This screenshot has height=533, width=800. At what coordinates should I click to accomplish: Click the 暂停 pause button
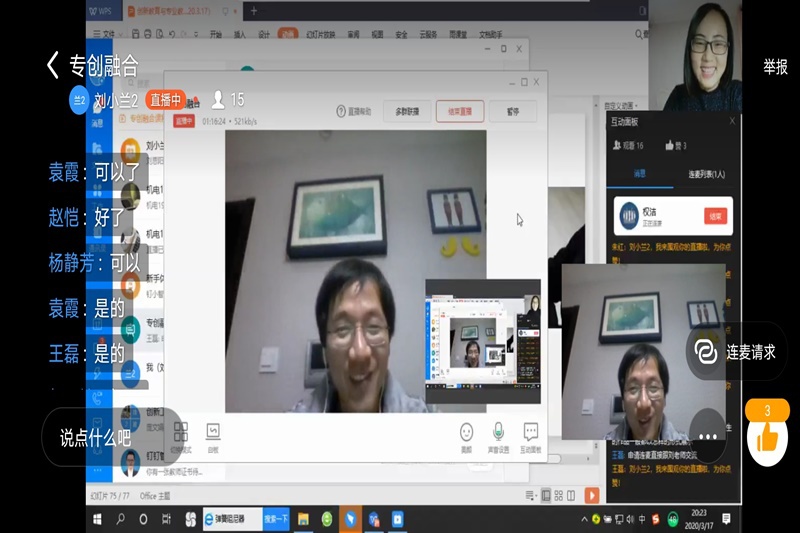point(513,111)
